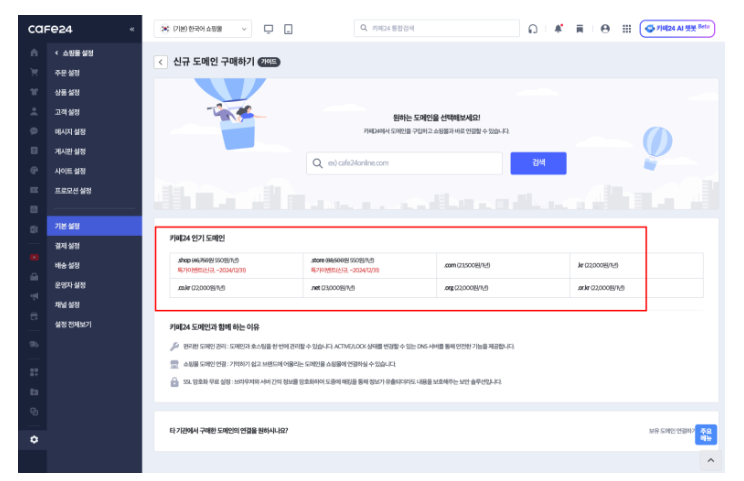Select the .net domain cell
The height and width of the screenshot is (481, 744).
click(x=370, y=288)
